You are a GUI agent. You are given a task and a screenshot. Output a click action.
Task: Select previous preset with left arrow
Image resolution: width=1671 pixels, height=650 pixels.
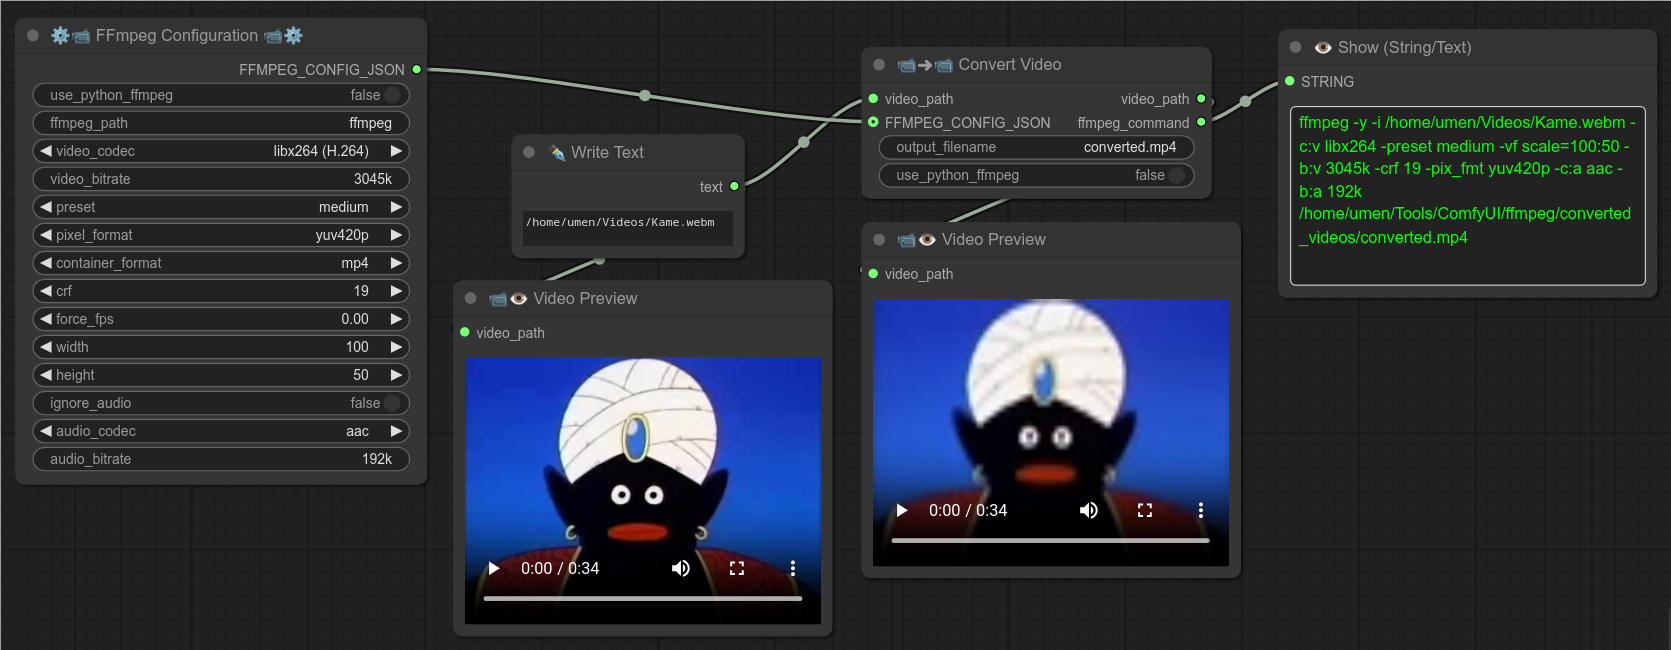(46, 207)
